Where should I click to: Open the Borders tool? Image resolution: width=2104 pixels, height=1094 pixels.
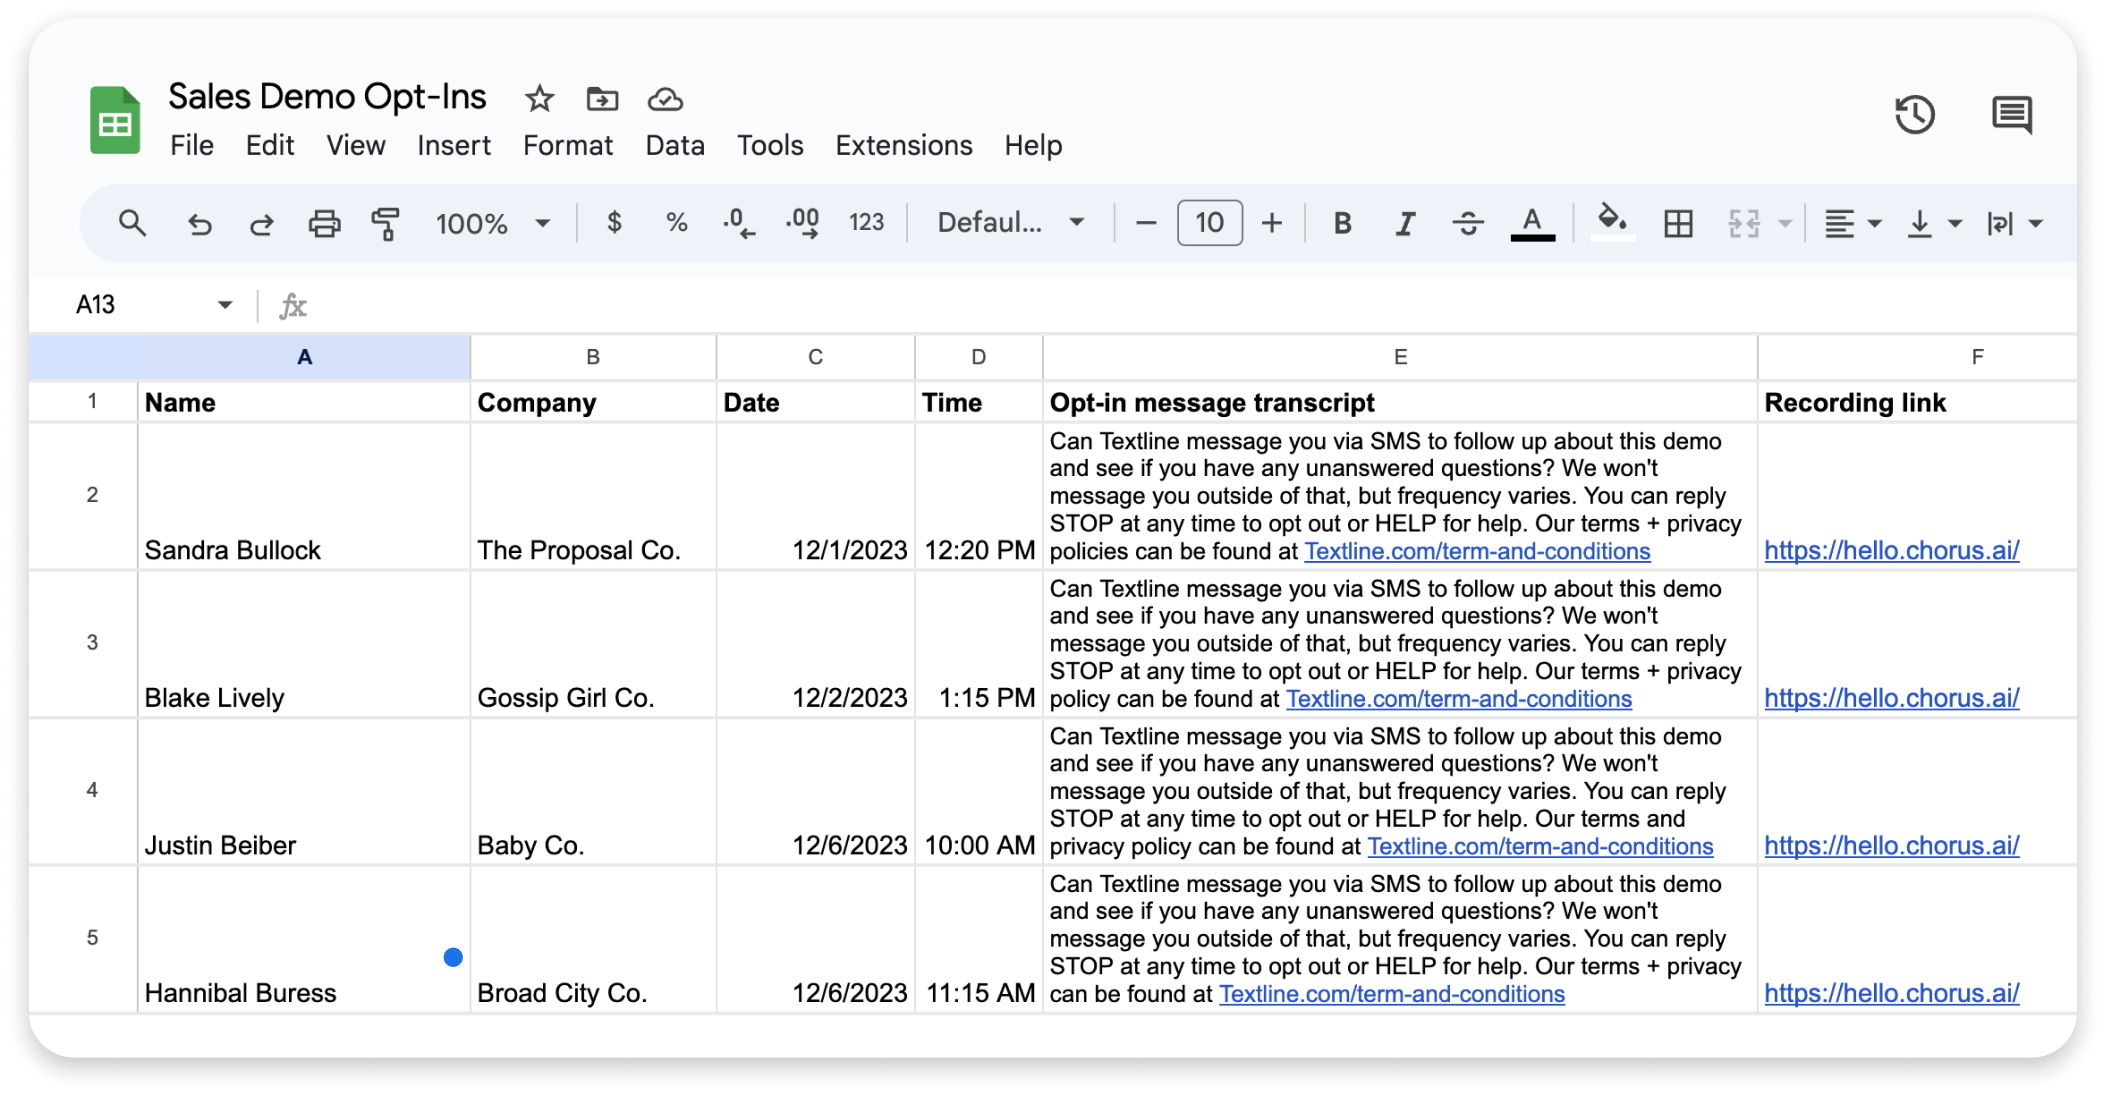[1677, 222]
